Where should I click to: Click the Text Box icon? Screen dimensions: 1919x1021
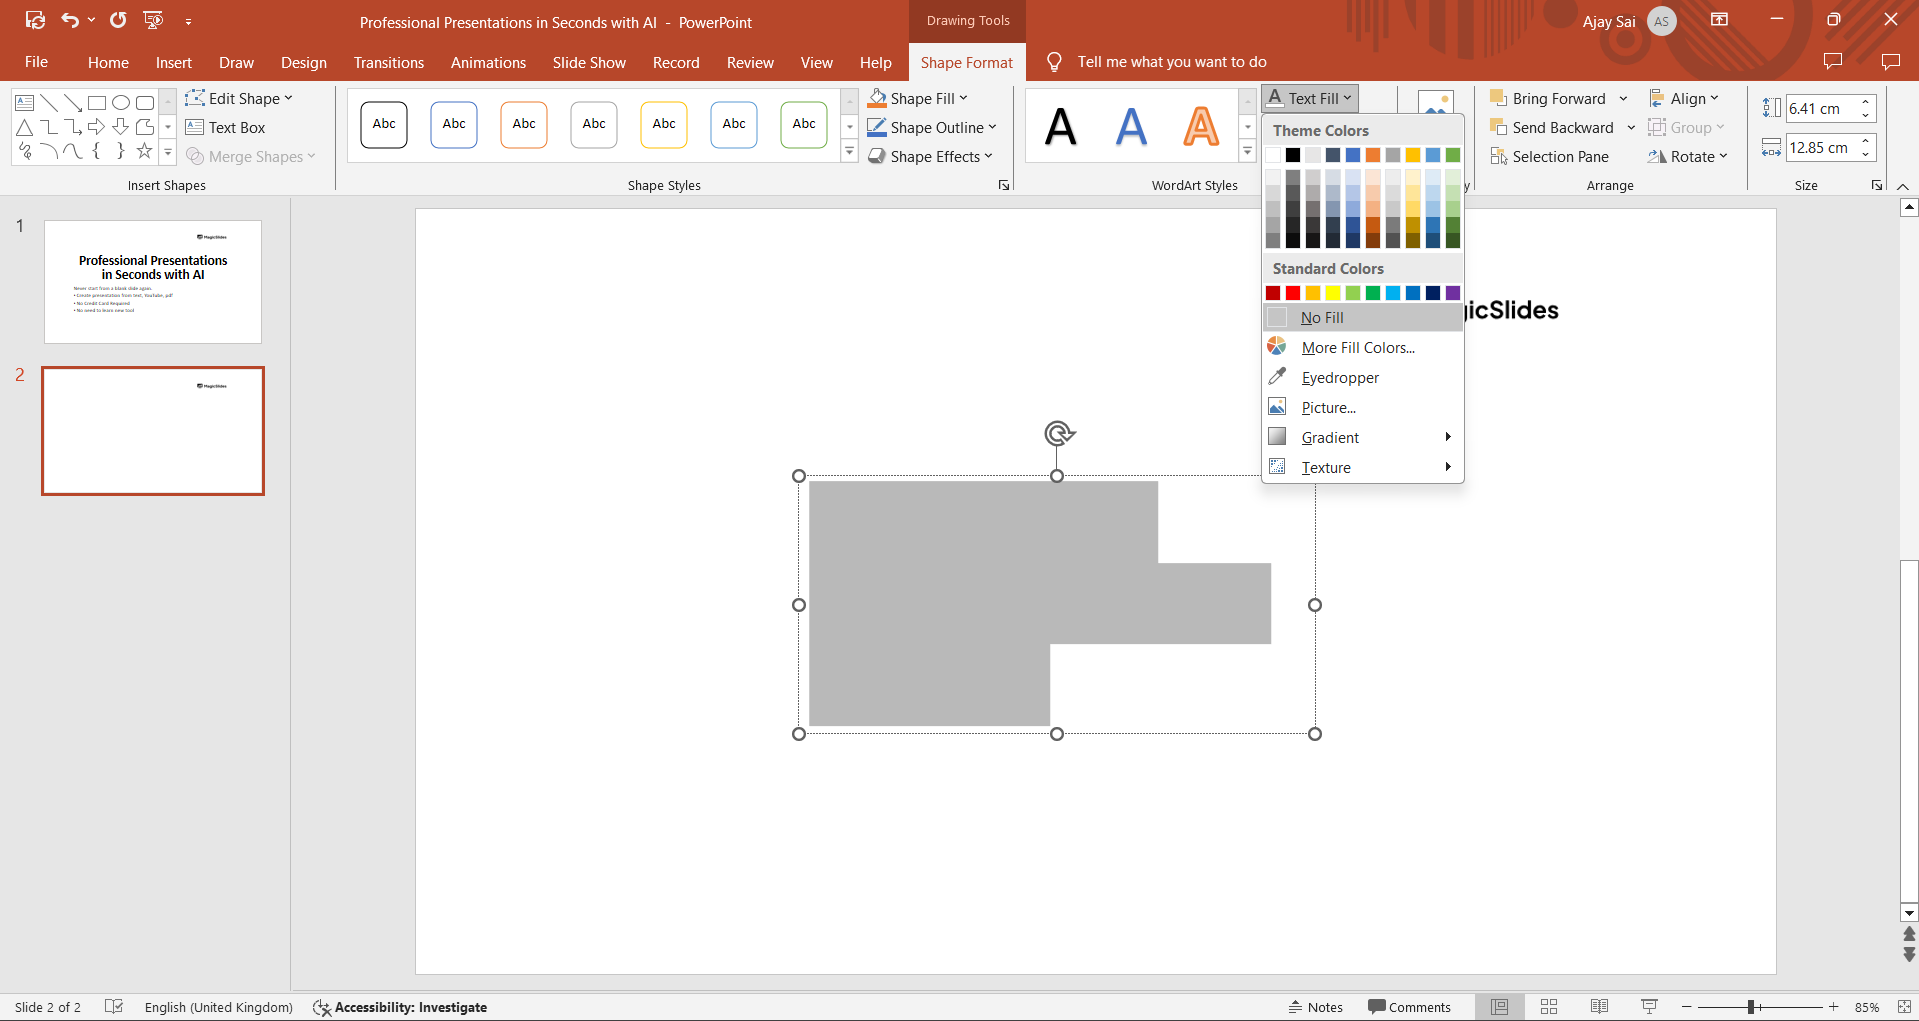pos(195,128)
